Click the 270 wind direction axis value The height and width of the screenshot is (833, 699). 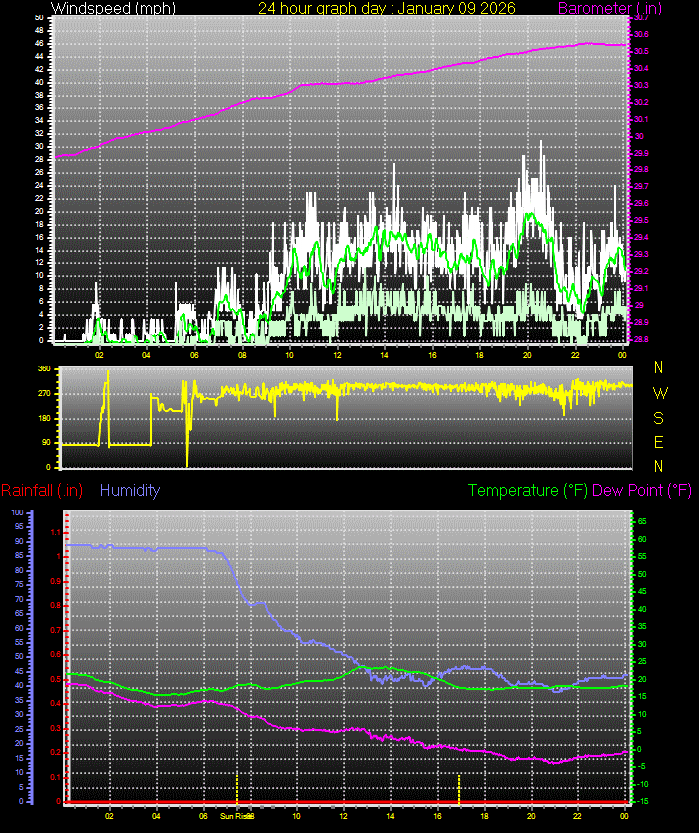click(x=43, y=393)
